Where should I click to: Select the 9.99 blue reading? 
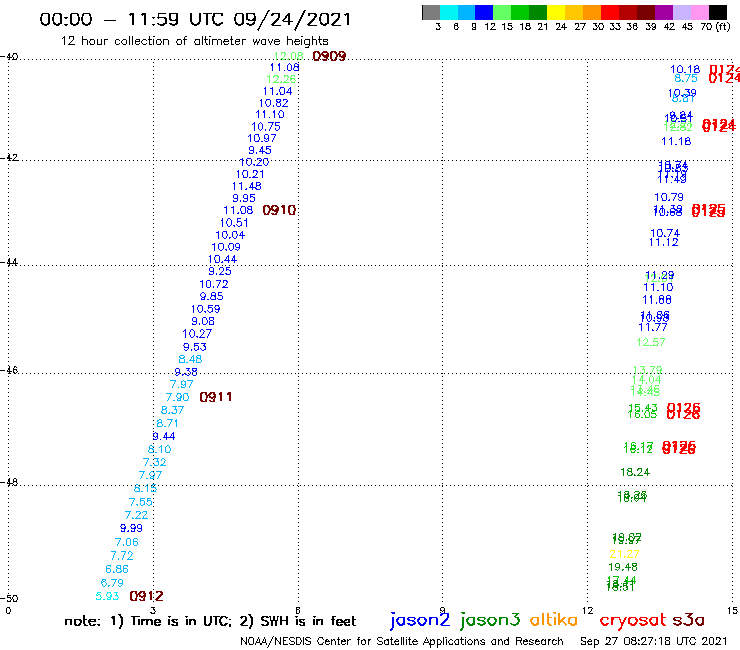(x=131, y=529)
